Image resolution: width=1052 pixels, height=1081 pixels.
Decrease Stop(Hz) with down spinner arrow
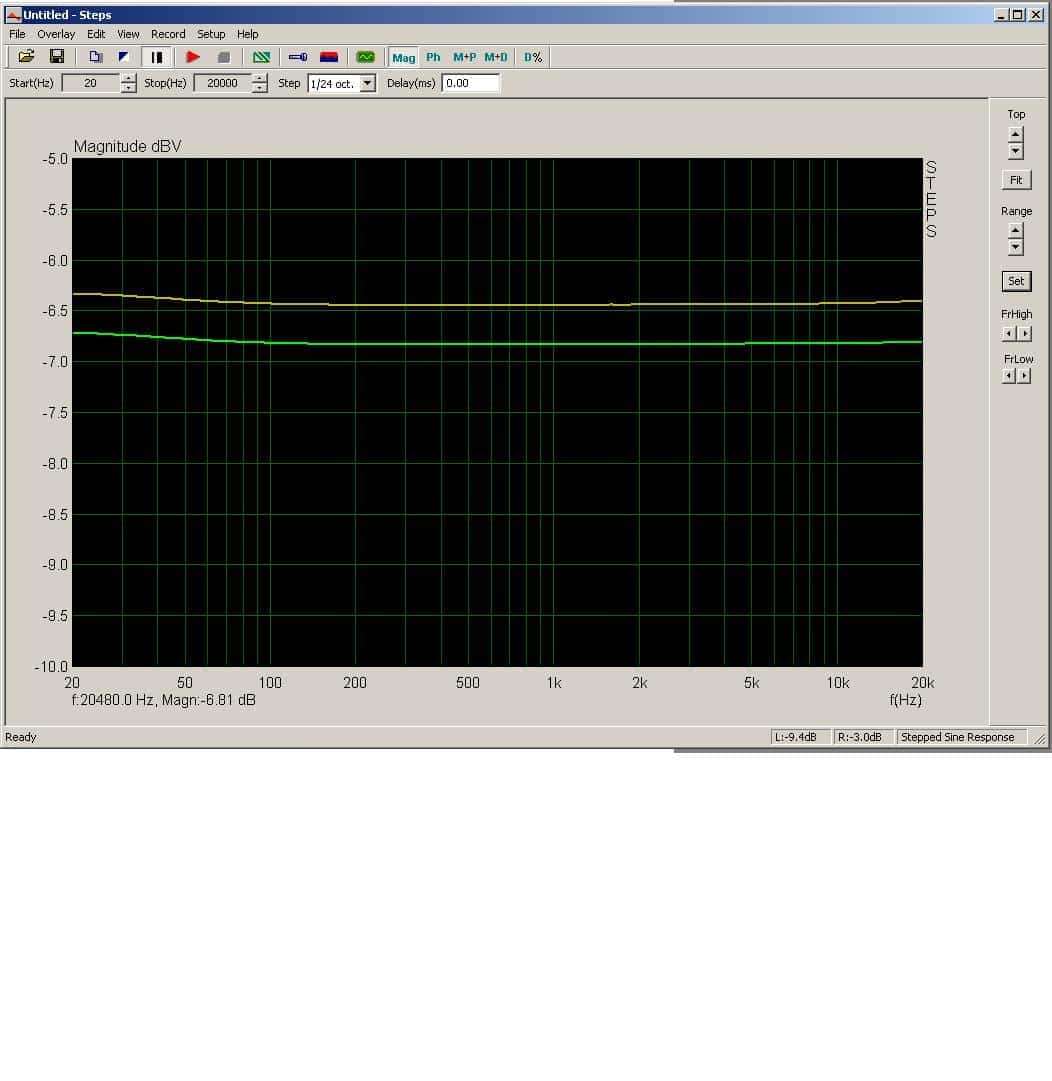(259, 88)
